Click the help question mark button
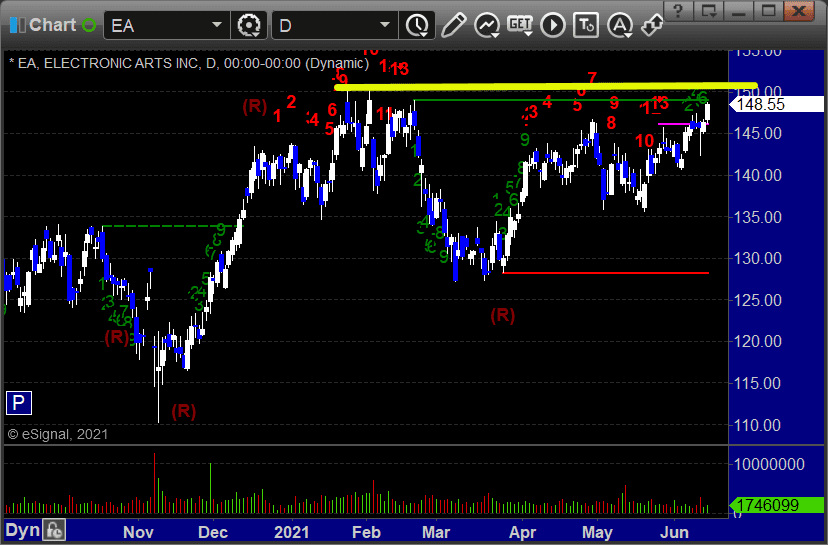The height and width of the screenshot is (545, 828). point(679,10)
